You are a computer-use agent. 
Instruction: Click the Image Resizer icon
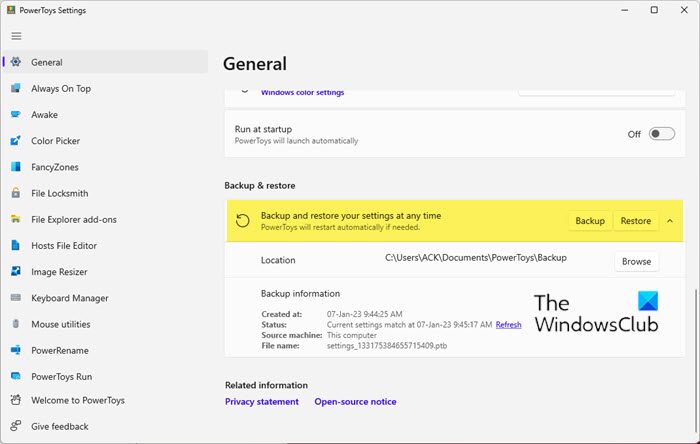(x=16, y=272)
